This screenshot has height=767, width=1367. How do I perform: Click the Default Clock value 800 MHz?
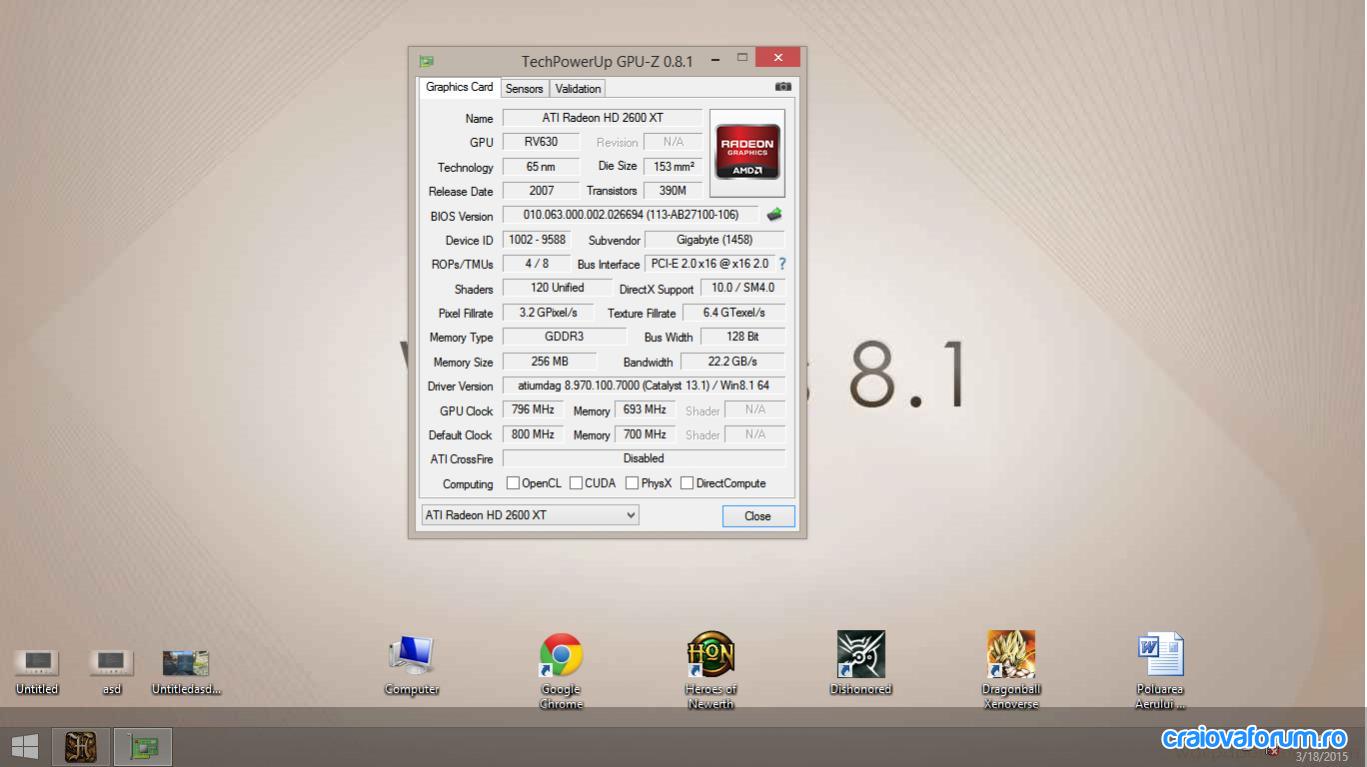[x=533, y=435]
